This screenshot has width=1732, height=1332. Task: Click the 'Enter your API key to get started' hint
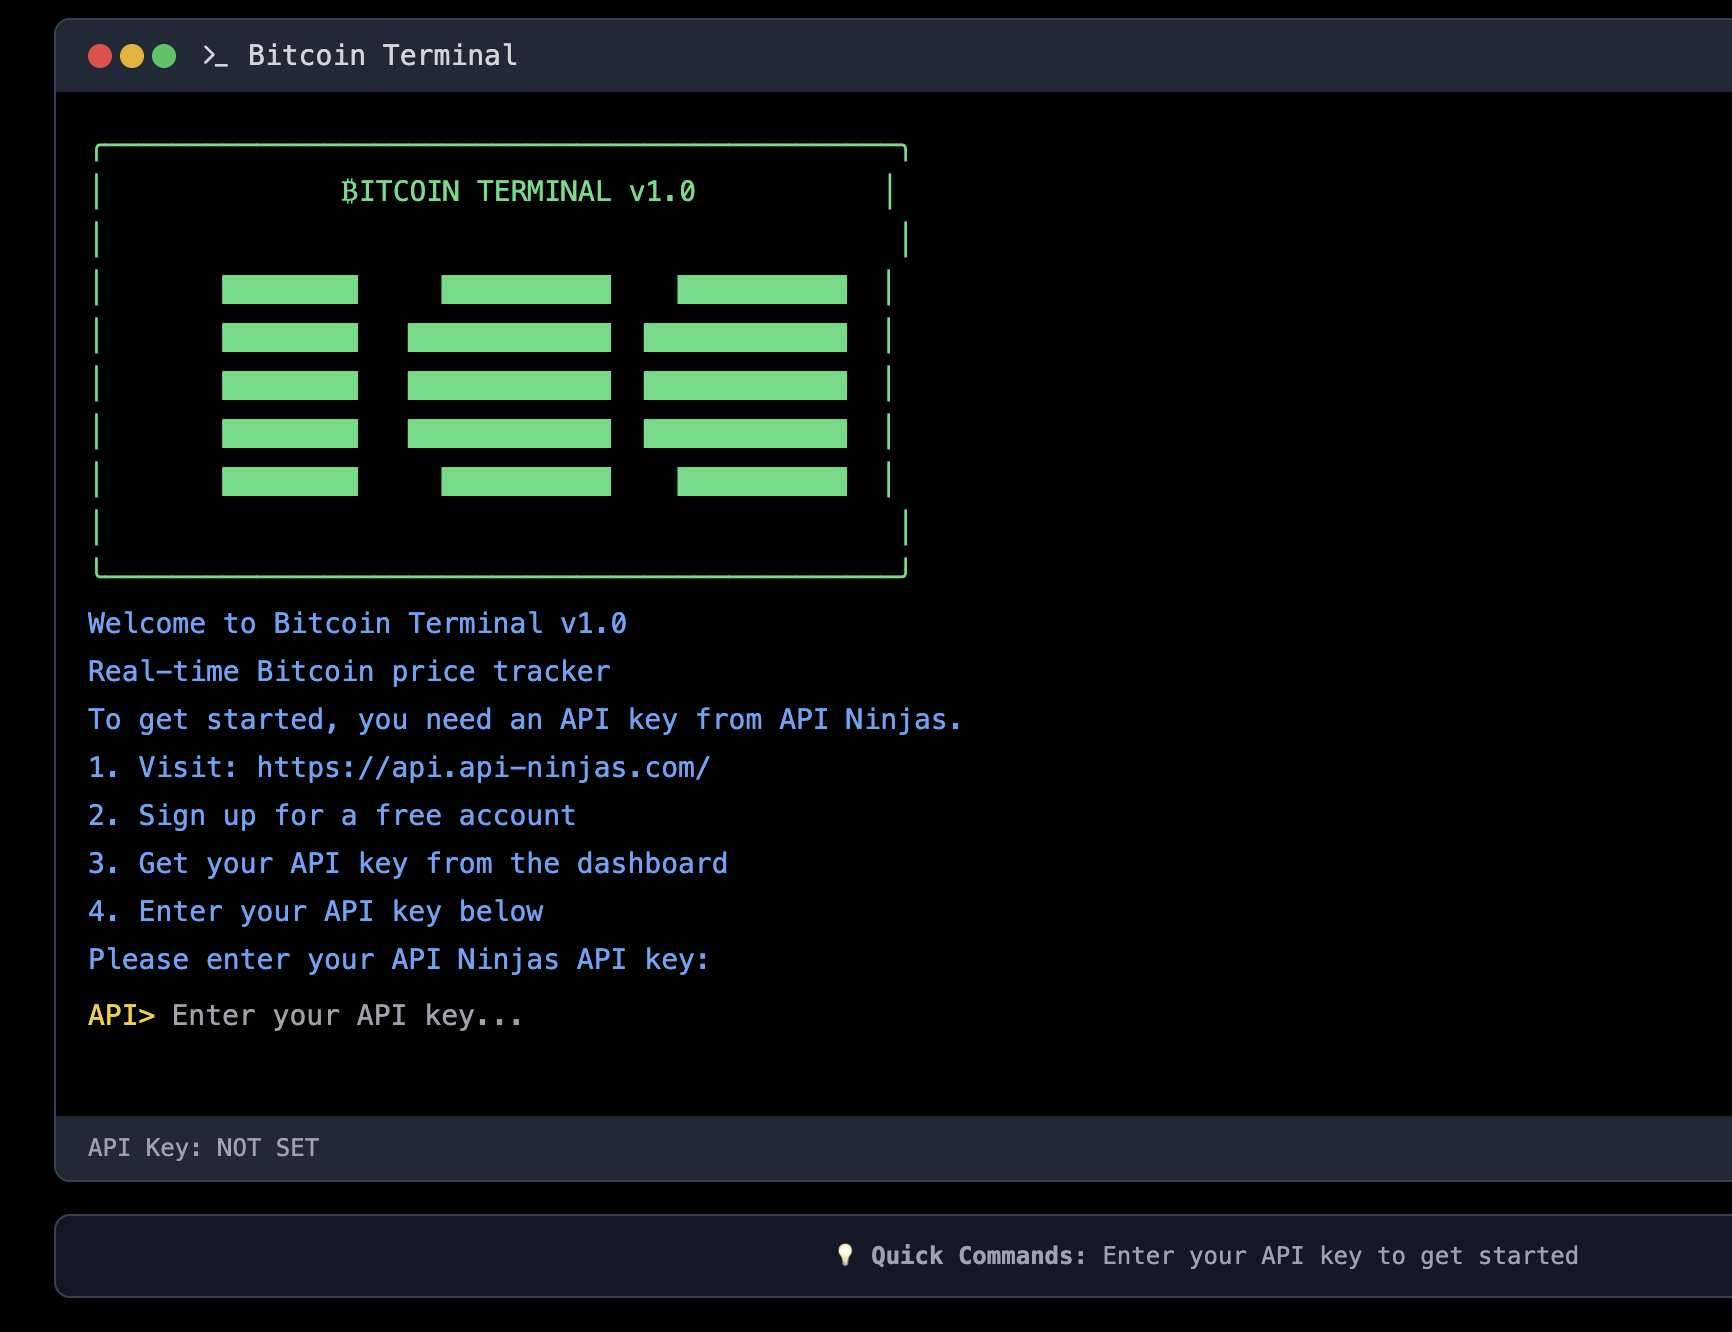pyautogui.click(x=1340, y=1255)
